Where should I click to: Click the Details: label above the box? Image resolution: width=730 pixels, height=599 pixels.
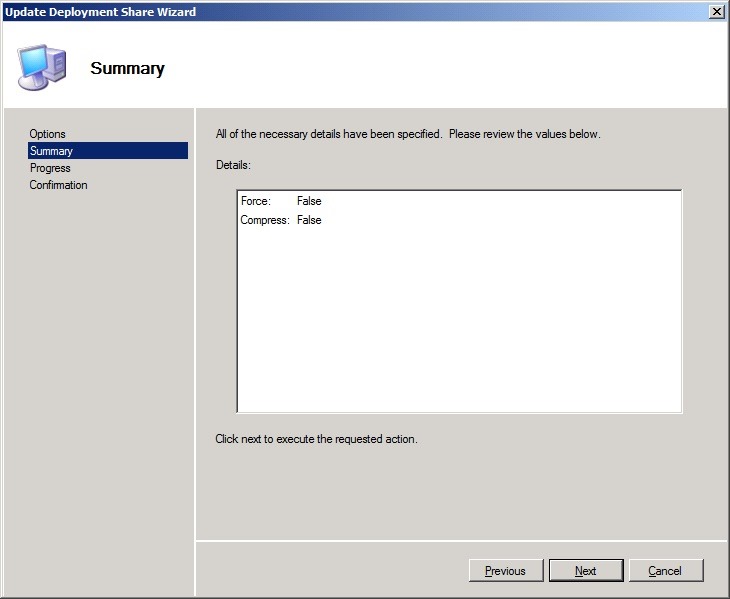point(233,164)
